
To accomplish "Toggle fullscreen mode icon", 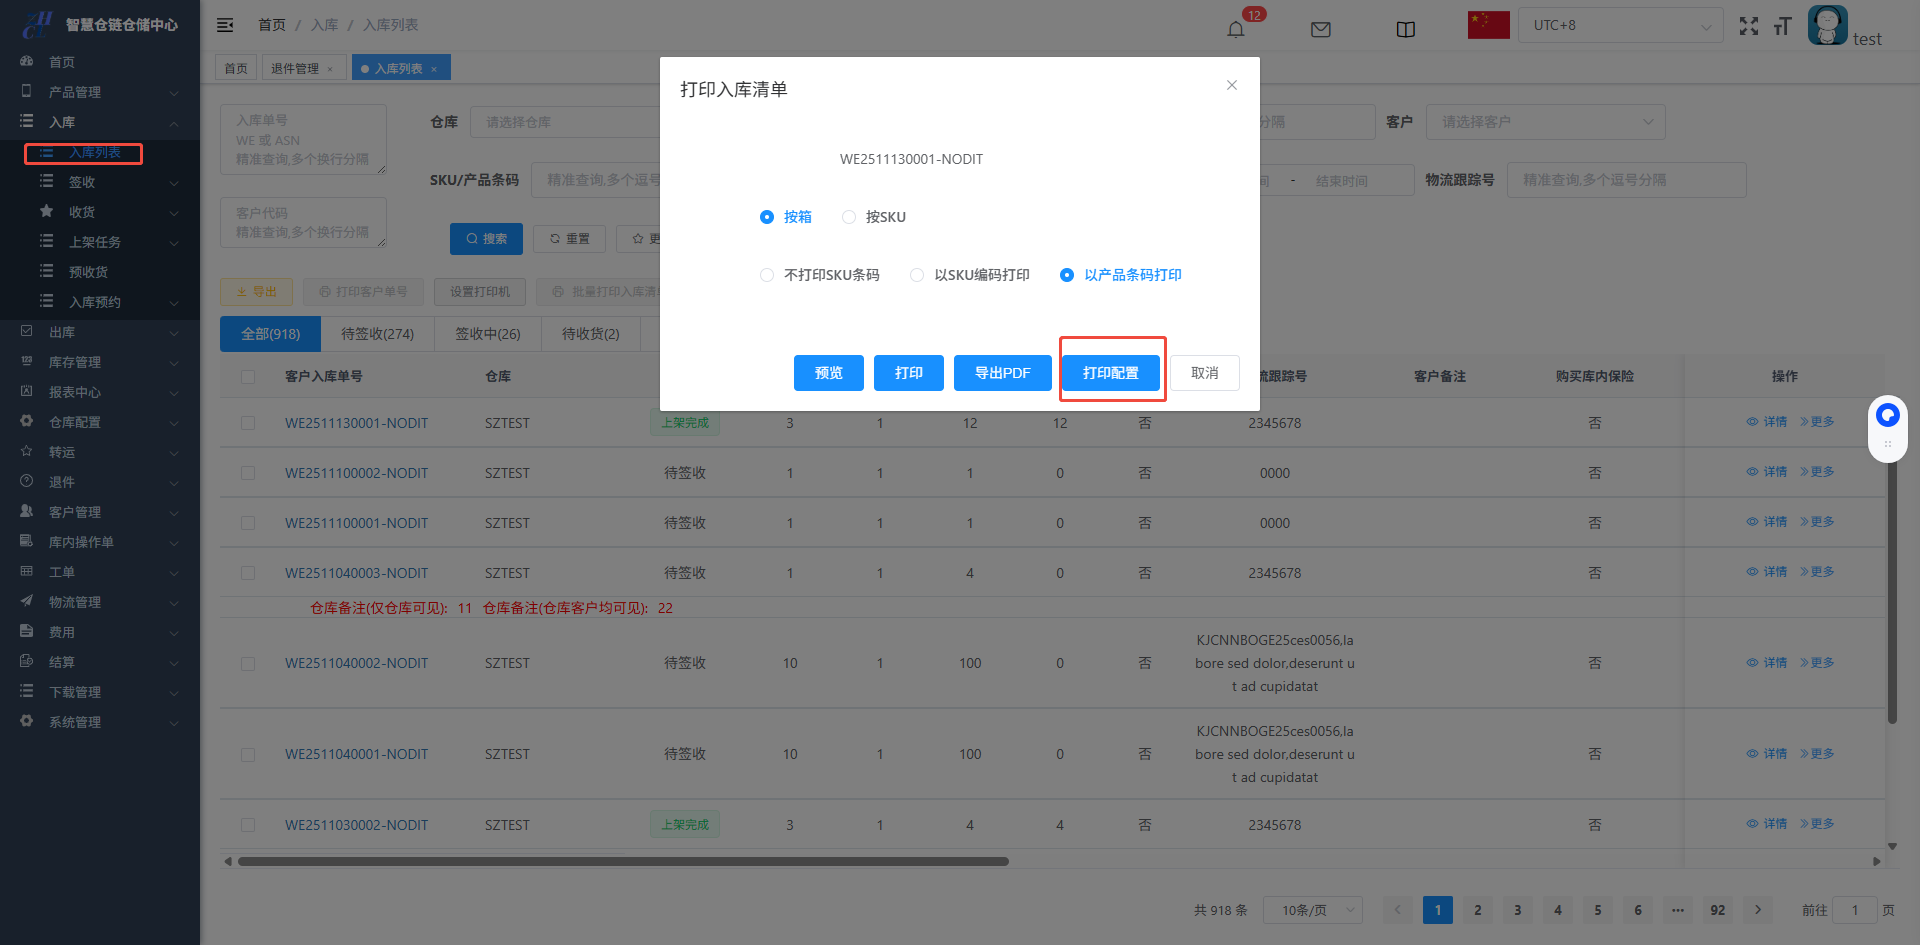I will tap(1748, 26).
